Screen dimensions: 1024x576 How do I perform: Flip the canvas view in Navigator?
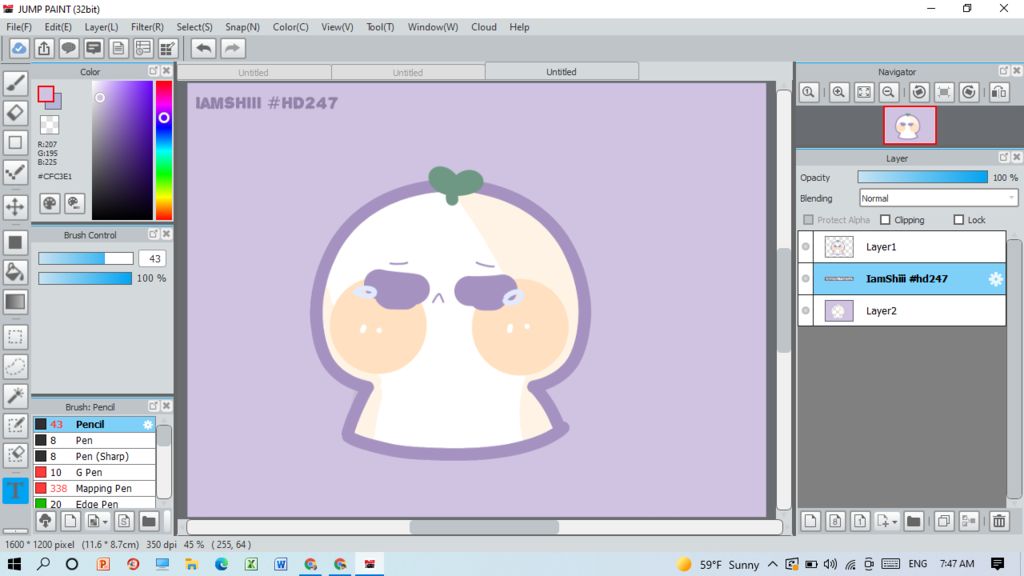coord(999,92)
